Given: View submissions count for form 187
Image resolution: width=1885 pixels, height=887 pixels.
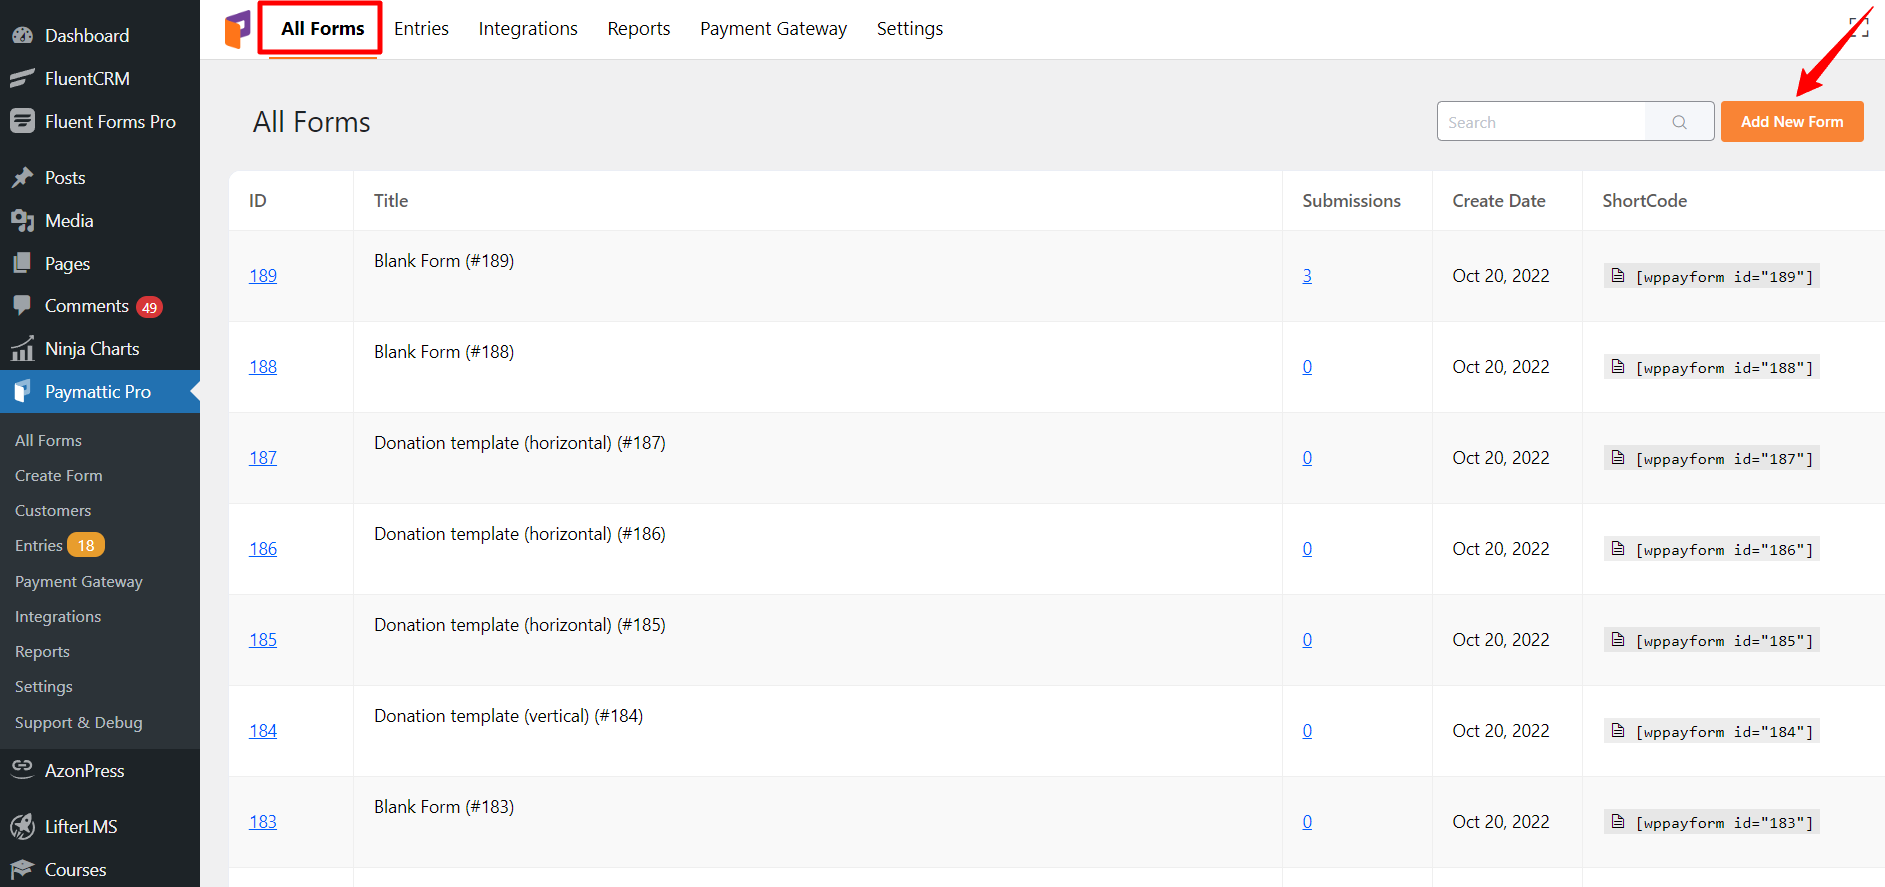Looking at the screenshot, I should (1307, 458).
